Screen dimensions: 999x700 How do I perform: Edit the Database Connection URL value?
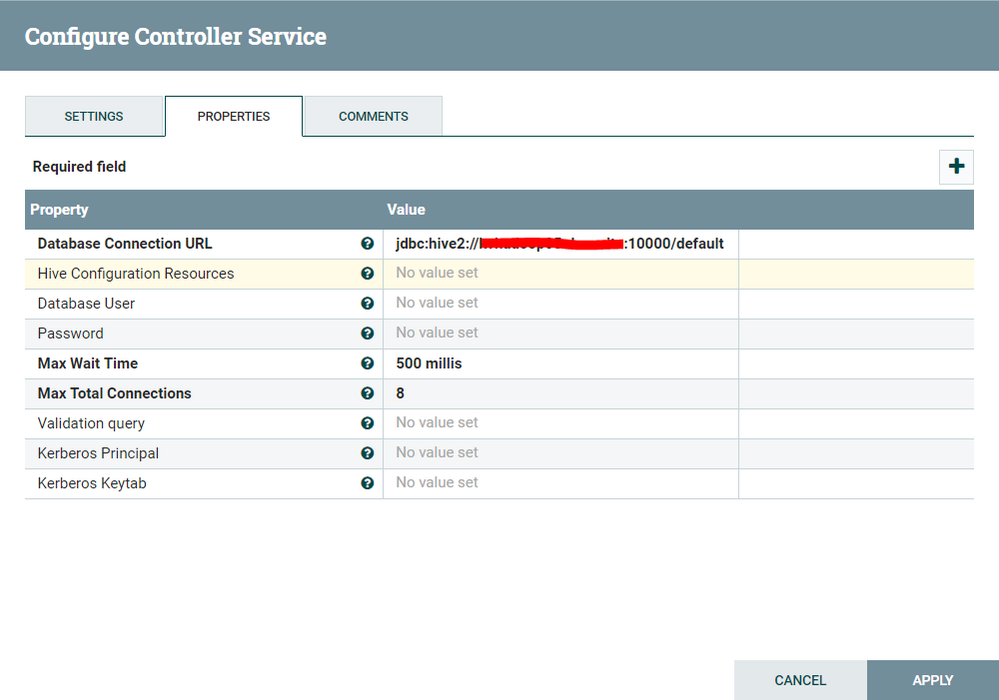560,244
